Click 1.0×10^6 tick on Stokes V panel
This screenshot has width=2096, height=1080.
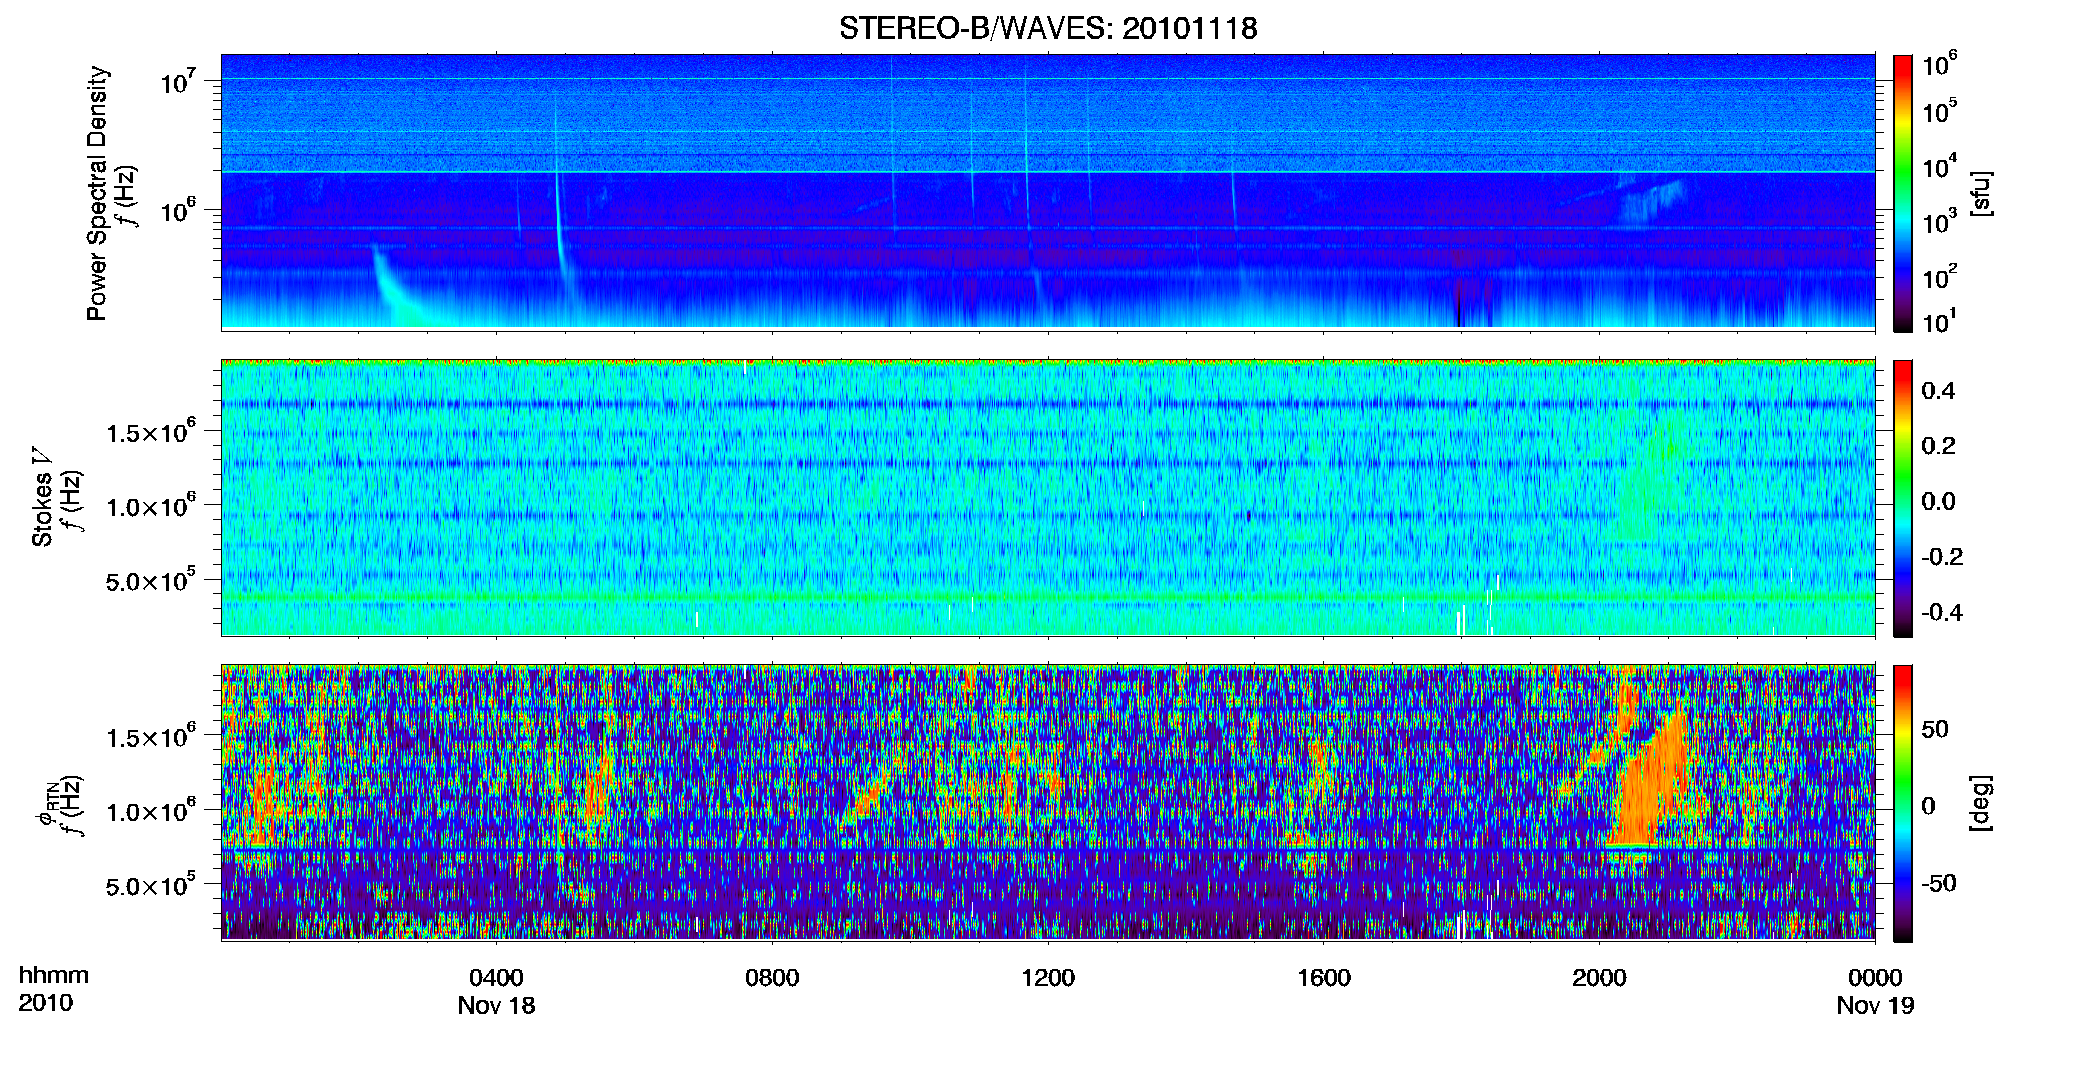(151, 506)
